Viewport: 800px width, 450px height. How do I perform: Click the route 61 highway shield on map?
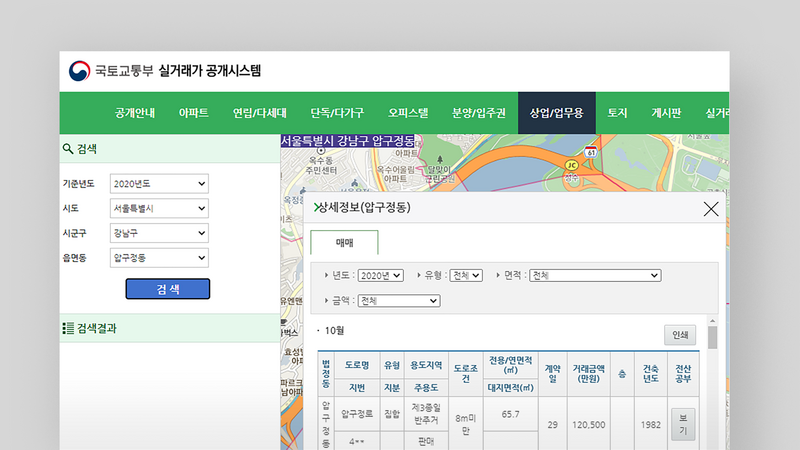point(591,150)
